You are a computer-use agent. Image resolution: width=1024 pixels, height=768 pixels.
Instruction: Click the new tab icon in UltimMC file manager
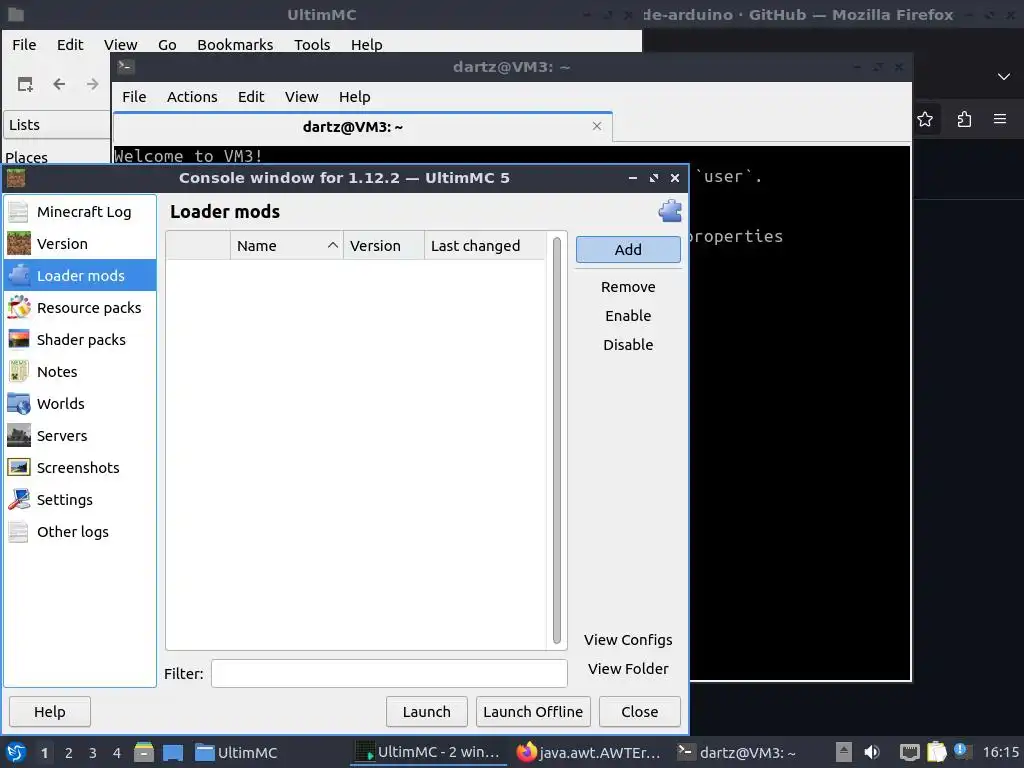coord(25,84)
